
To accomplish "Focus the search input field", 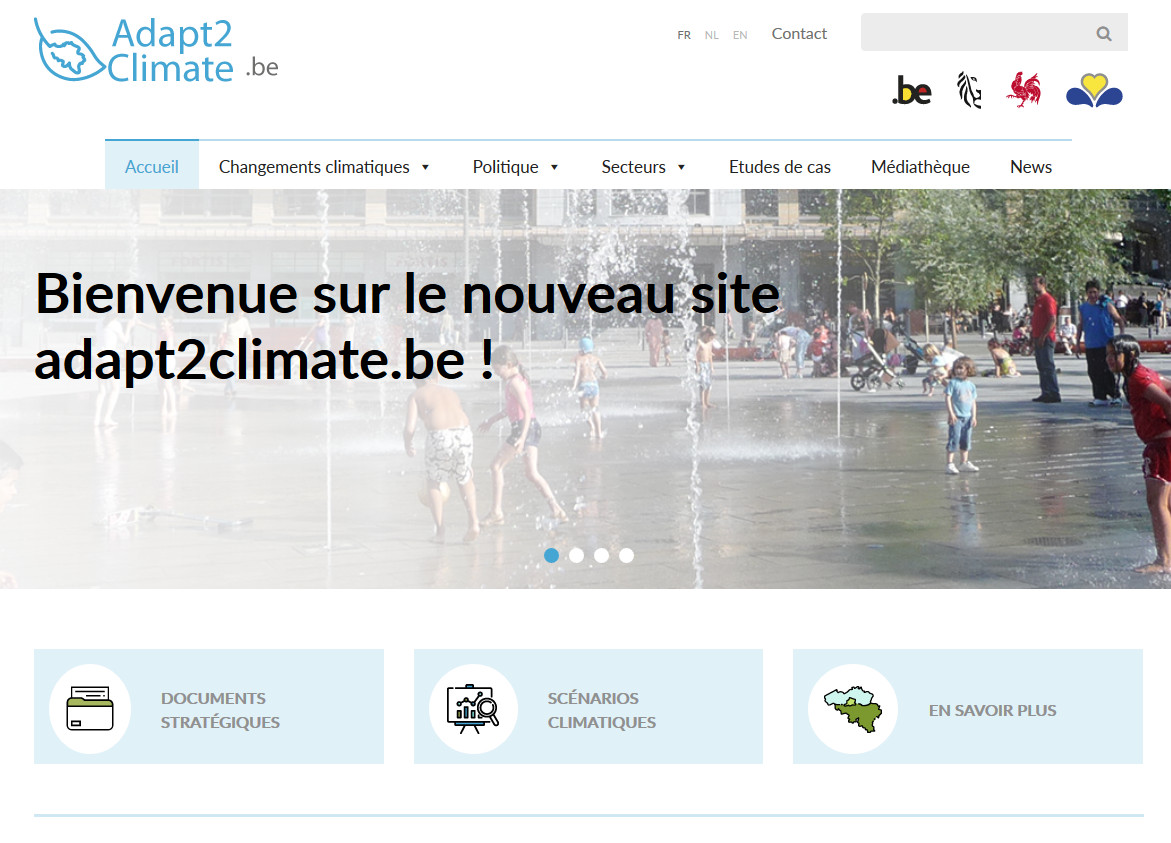I will coord(975,33).
